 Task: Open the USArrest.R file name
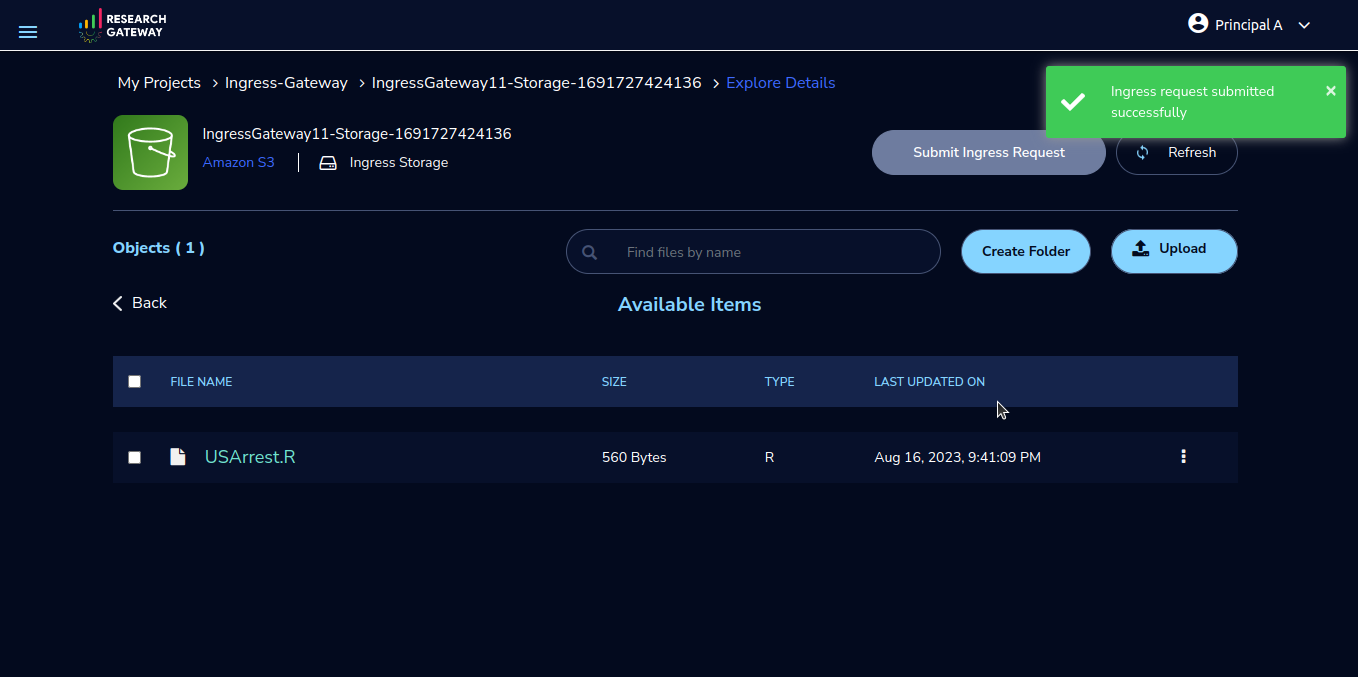point(250,457)
